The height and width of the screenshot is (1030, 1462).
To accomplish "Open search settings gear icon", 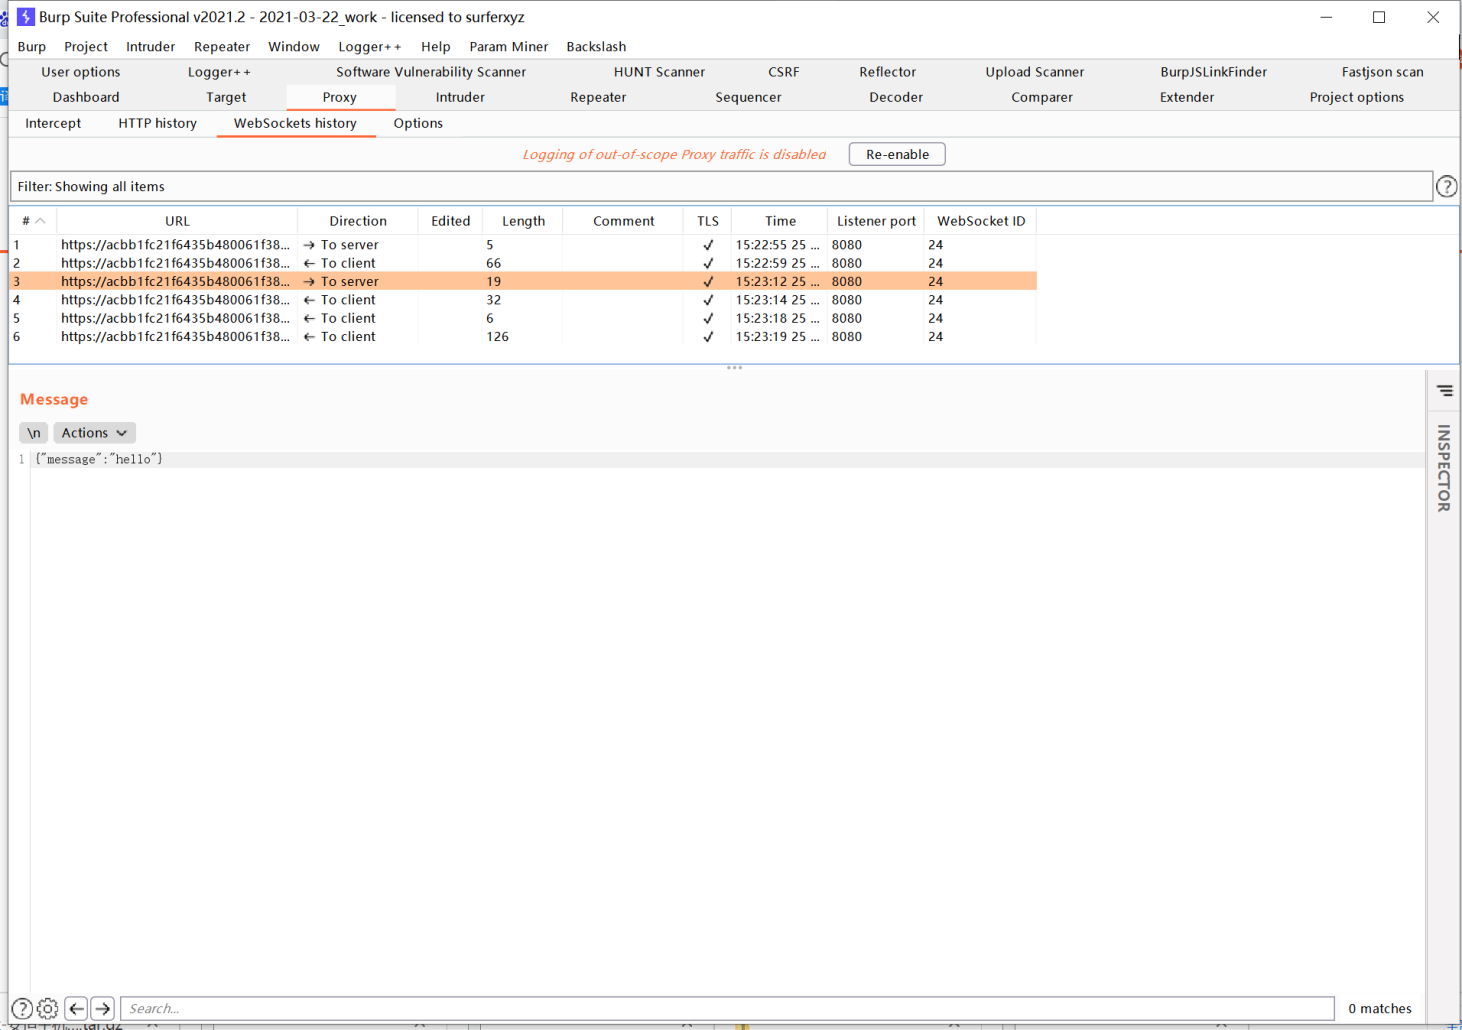I will pos(47,1008).
